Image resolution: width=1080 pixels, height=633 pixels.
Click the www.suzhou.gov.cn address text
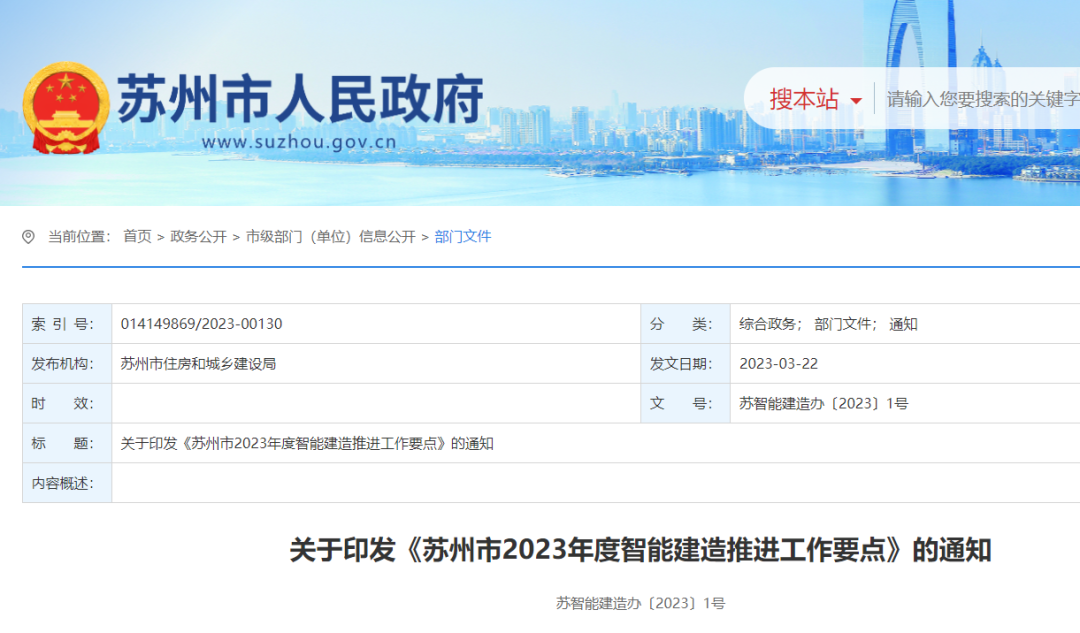tap(299, 142)
